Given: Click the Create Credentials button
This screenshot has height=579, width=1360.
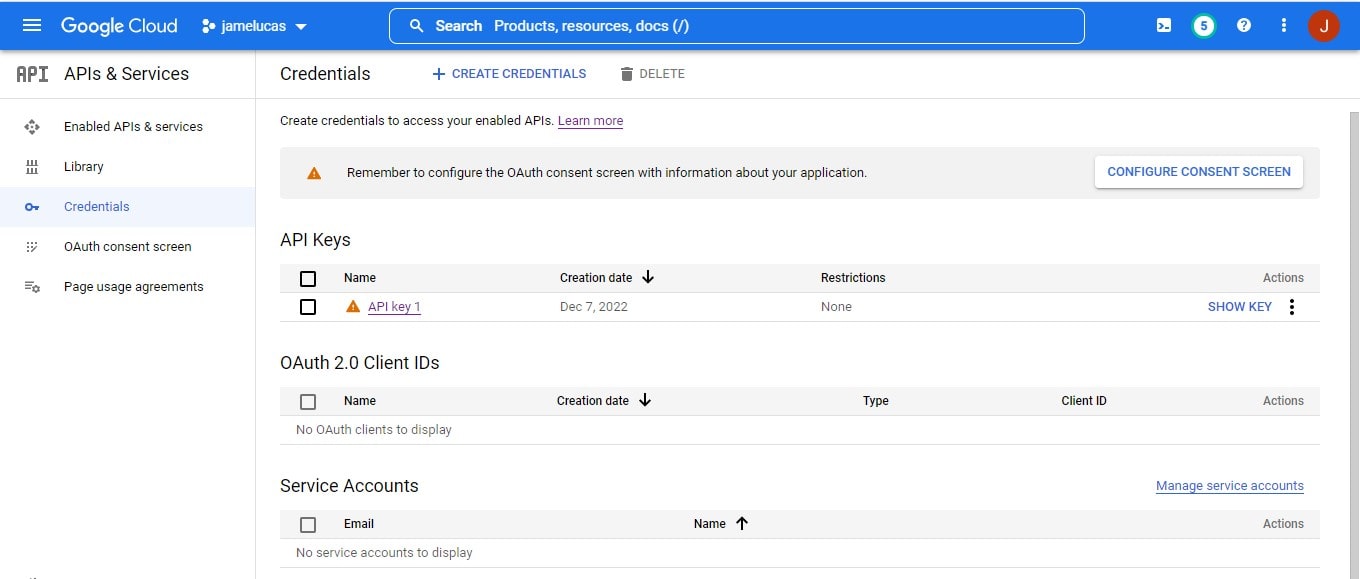Looking at the screenshot, I should point(509,74).
